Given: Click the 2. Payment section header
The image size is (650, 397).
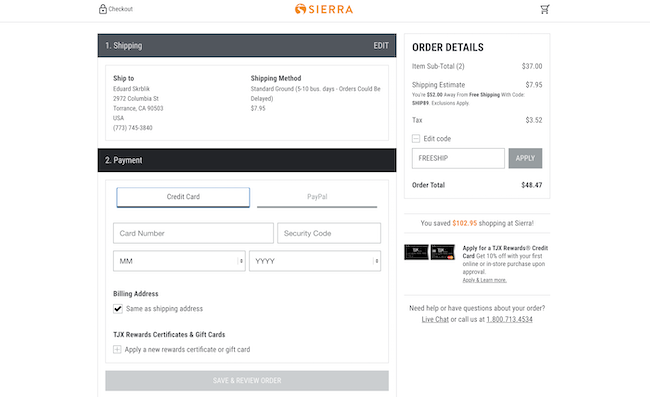Looking at the screenshot, I should tap(247, 160).
